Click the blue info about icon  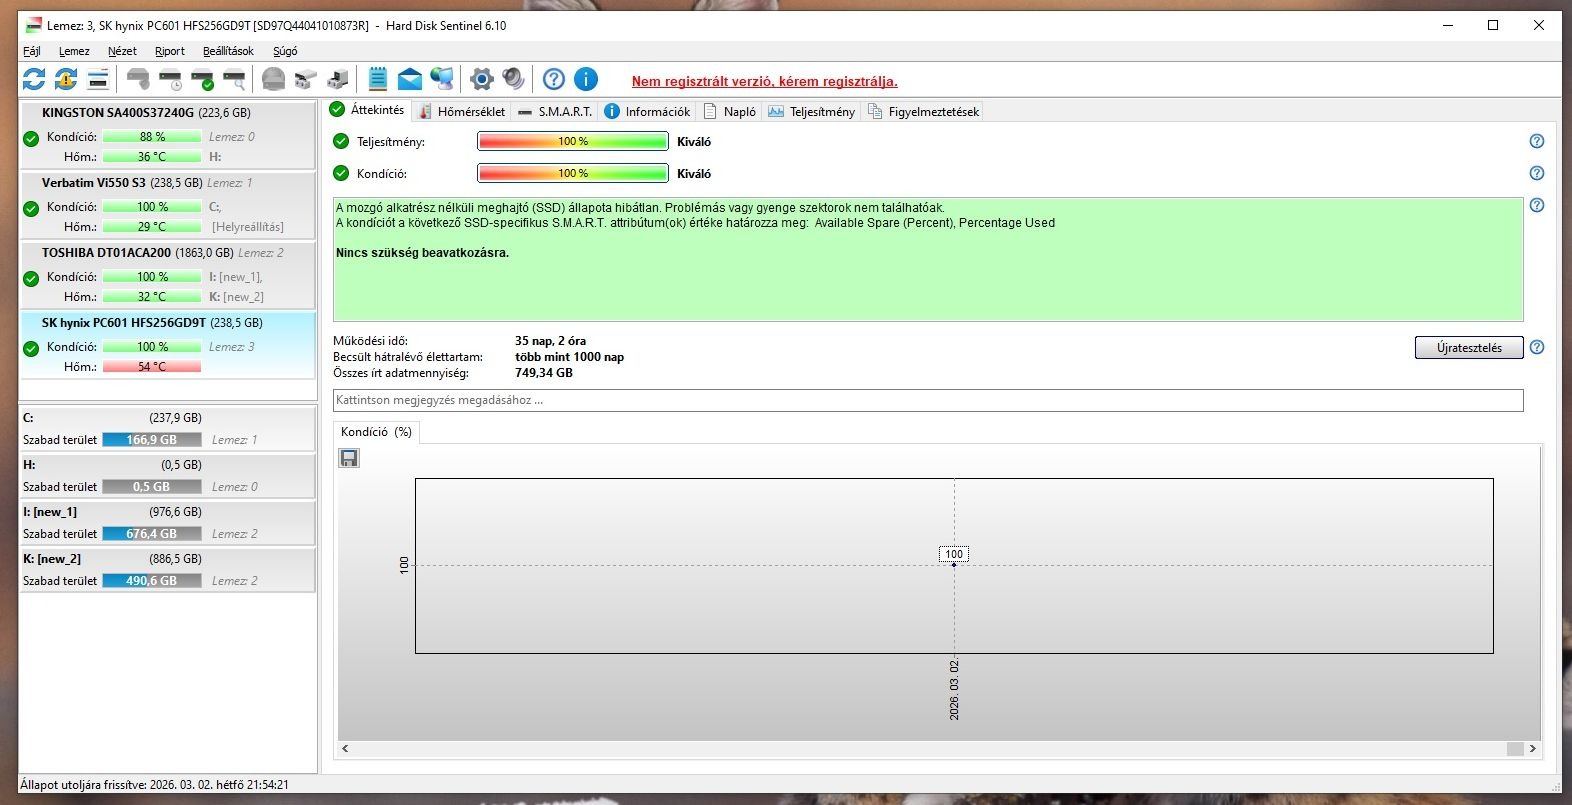tap(586, 79)
